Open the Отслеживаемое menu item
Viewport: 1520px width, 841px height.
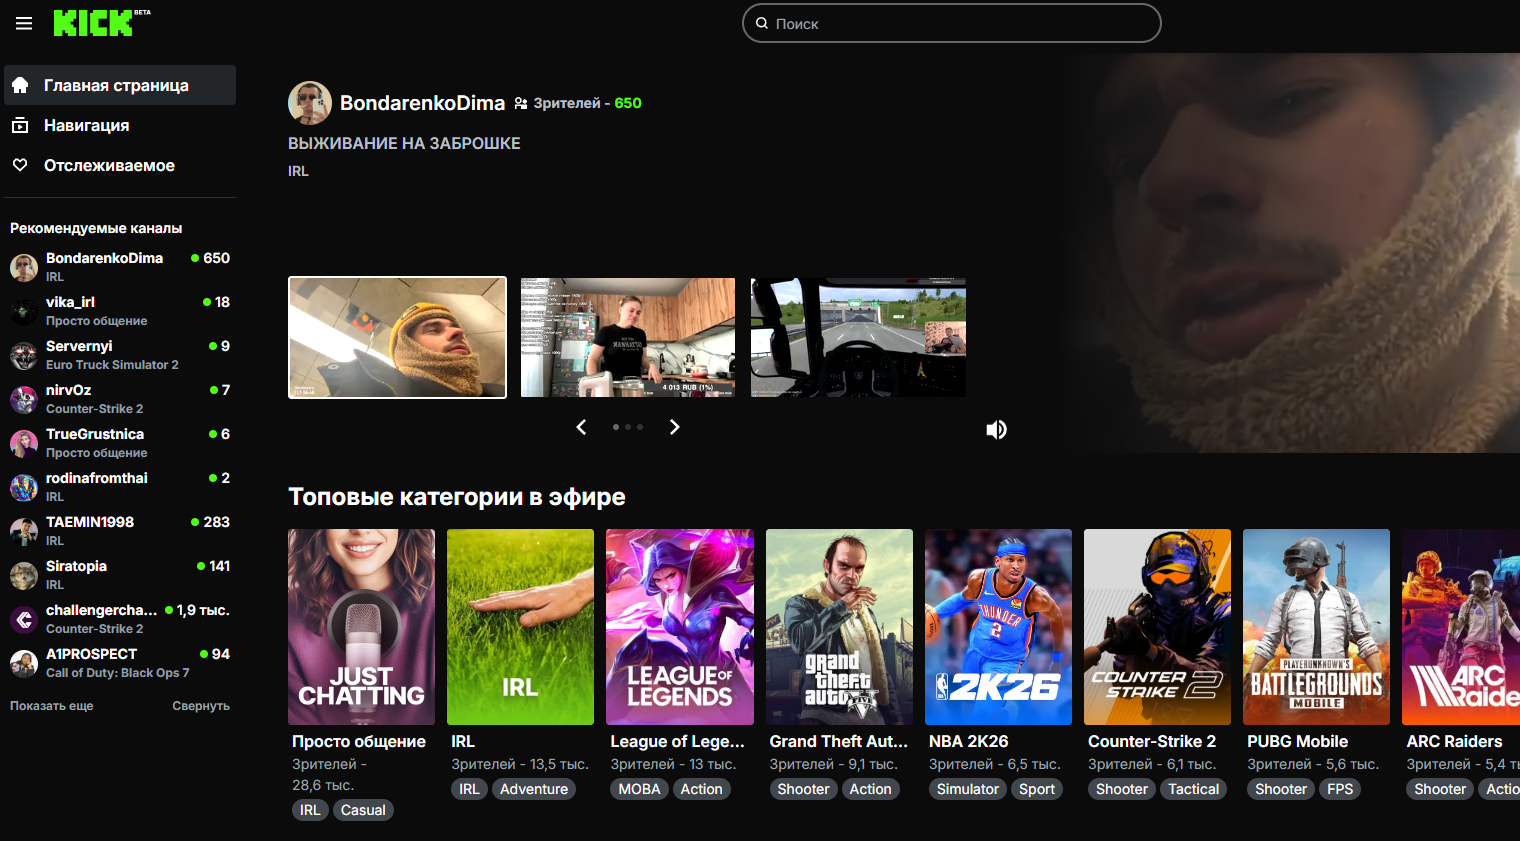[120, 165]
